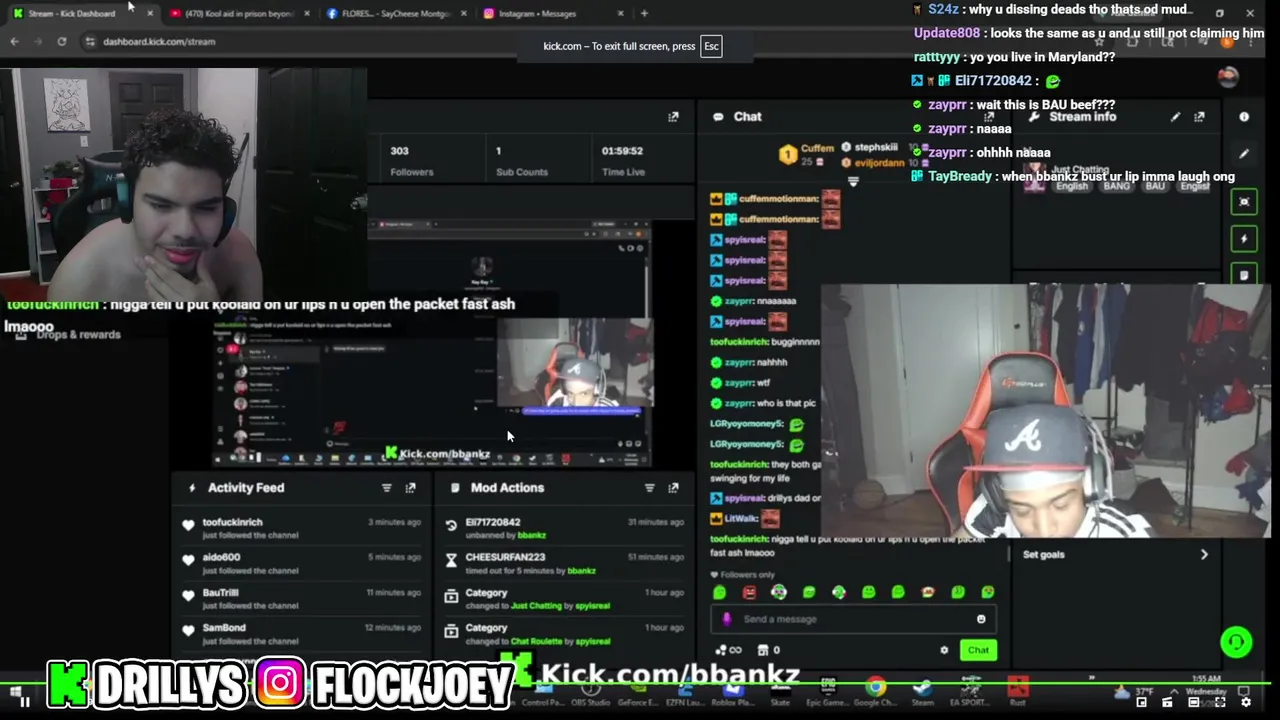Click the Followers only chat mode label
Image resolution: width=1280 pixels, height=720 pixels.
tap(747, 575)
